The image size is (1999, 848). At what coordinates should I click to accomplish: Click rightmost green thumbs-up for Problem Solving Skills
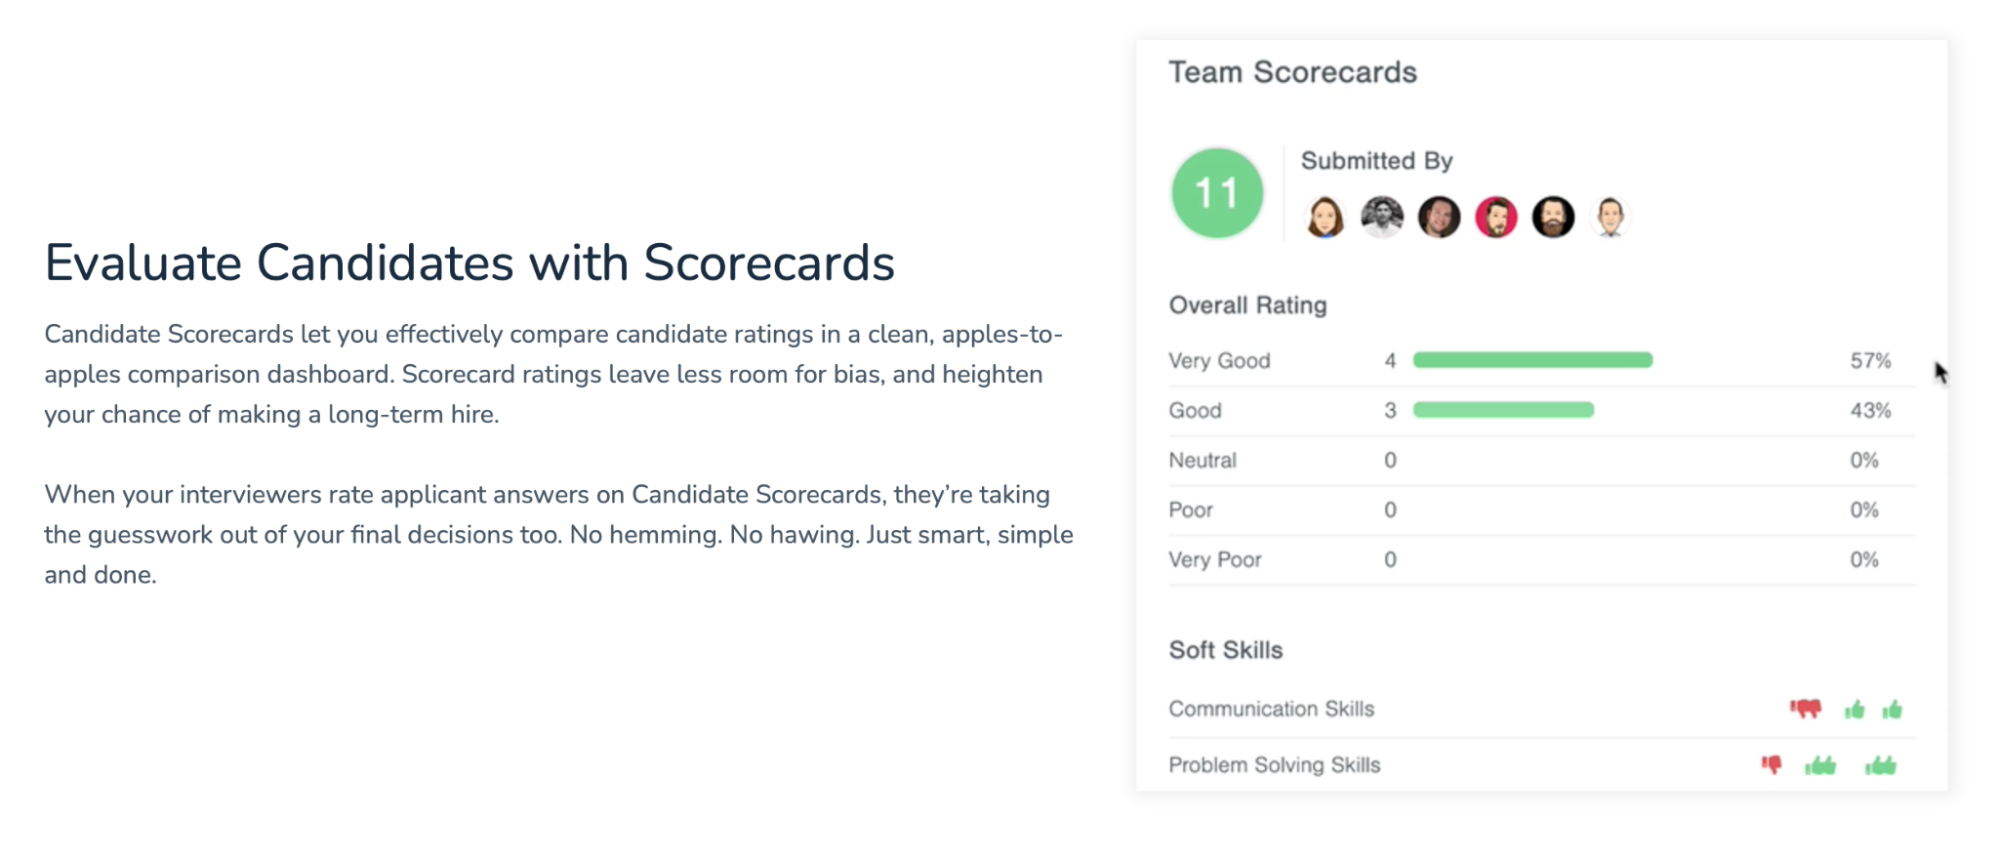tap(1881, 766)
